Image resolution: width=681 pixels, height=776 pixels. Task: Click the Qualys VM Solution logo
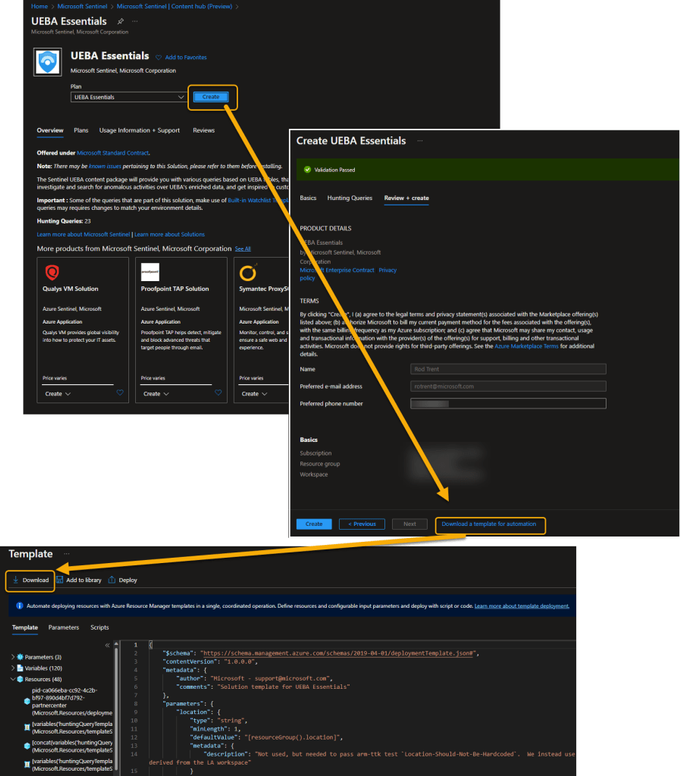click(52, 272)
